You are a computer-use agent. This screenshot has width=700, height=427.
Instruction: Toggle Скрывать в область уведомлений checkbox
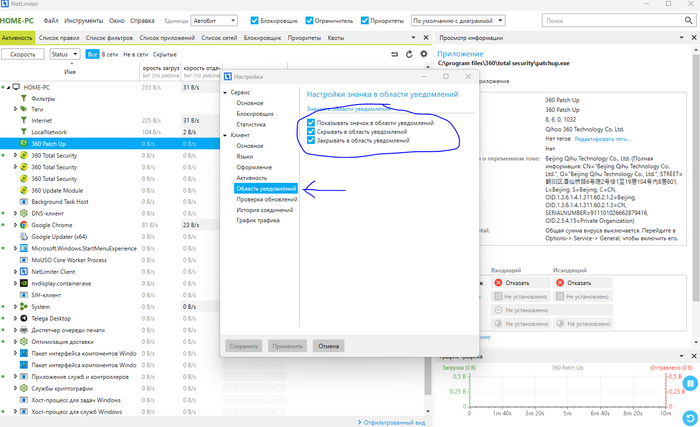[x=312, y=131]
